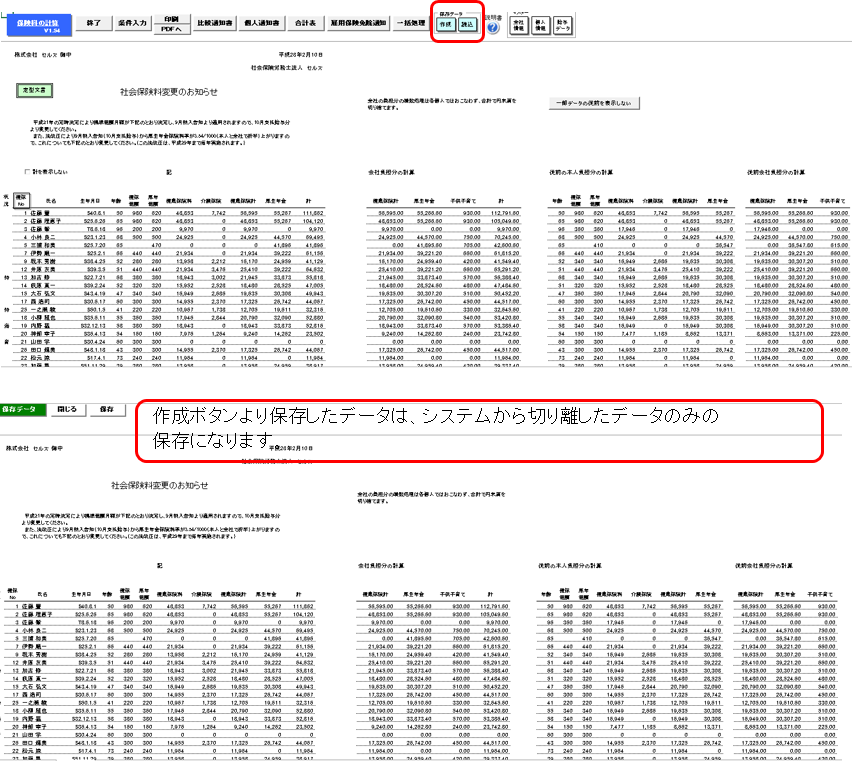Viewport: 859px width, 761px height.
Task: Click the 一括処理 button
Action: [411, 23]
